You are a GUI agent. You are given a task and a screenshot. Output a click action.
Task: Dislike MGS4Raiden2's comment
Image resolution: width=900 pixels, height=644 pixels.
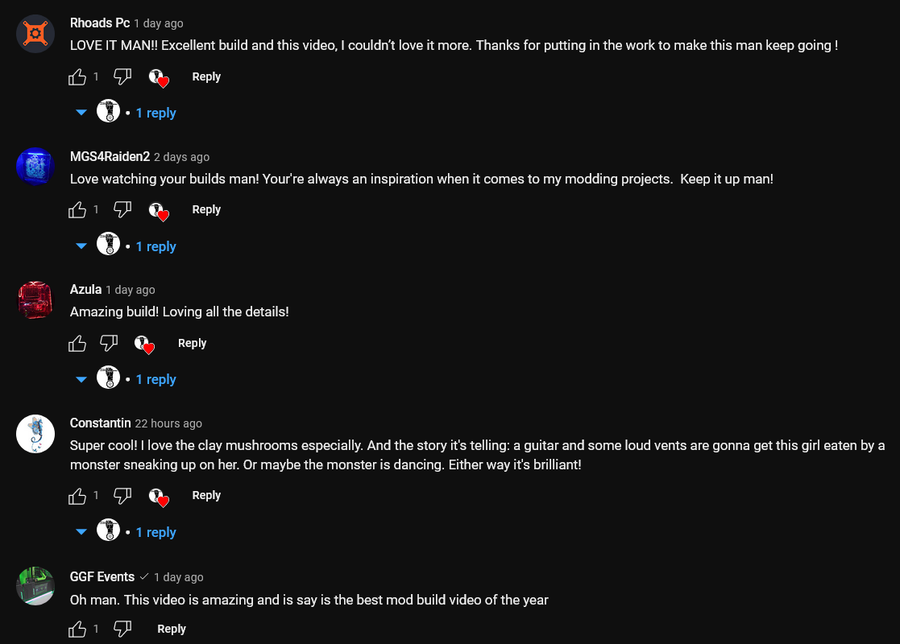point(122,210)
